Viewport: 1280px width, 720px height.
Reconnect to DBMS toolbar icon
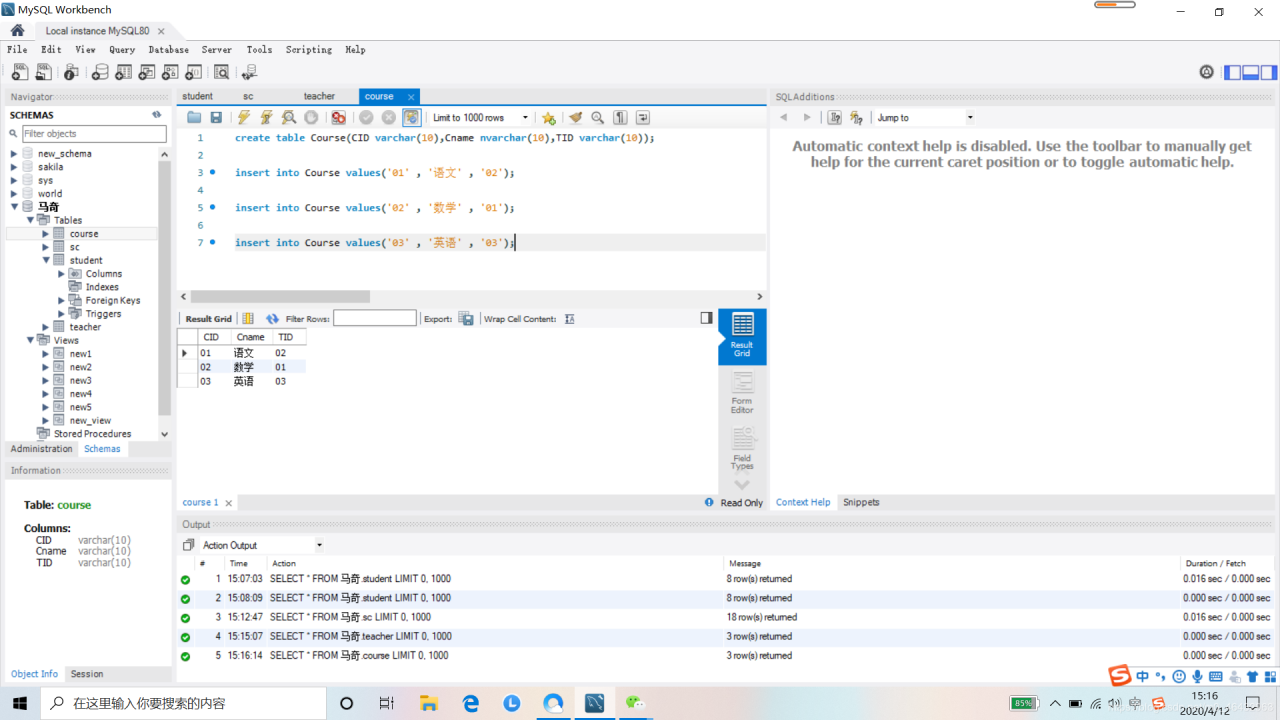(249, 72)
